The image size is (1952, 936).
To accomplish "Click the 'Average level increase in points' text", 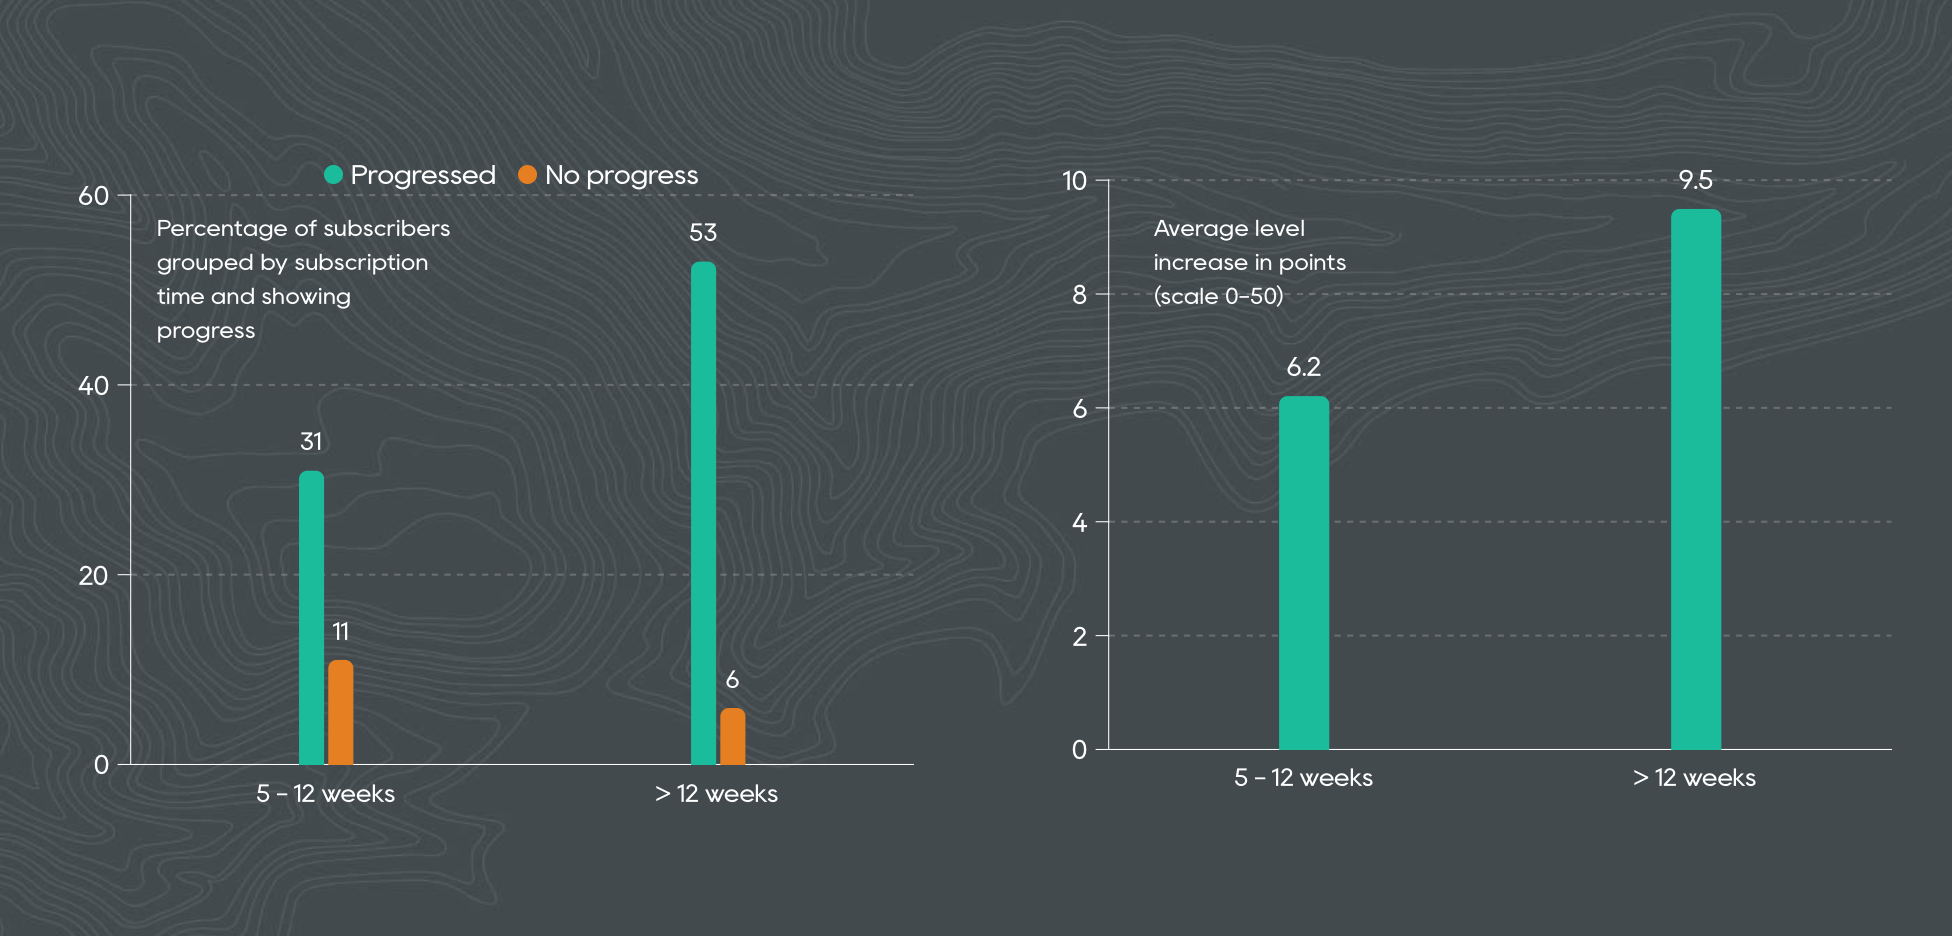I will [1250, 262].
